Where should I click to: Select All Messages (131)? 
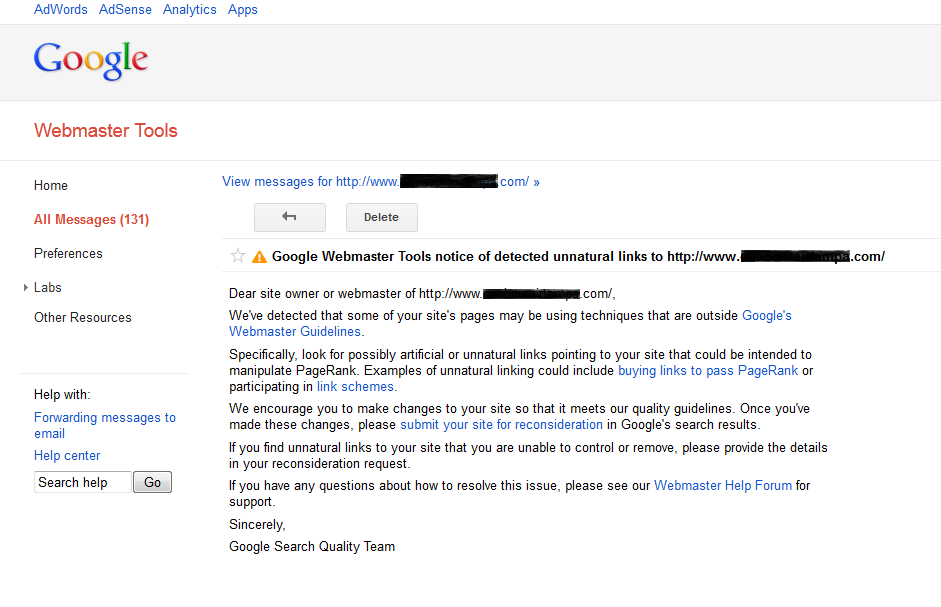coord(91,219)
